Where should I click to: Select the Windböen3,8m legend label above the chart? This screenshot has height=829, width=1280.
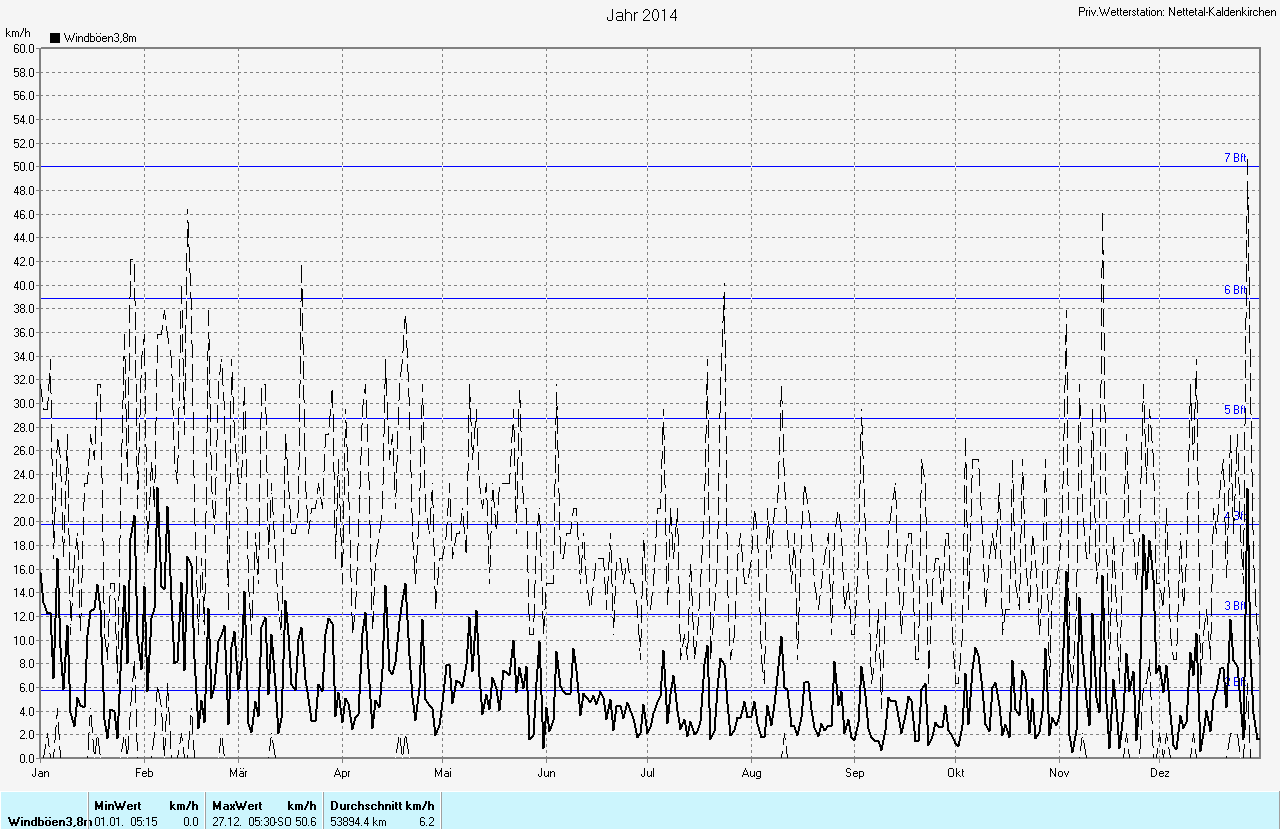click(x=100, y=38)
